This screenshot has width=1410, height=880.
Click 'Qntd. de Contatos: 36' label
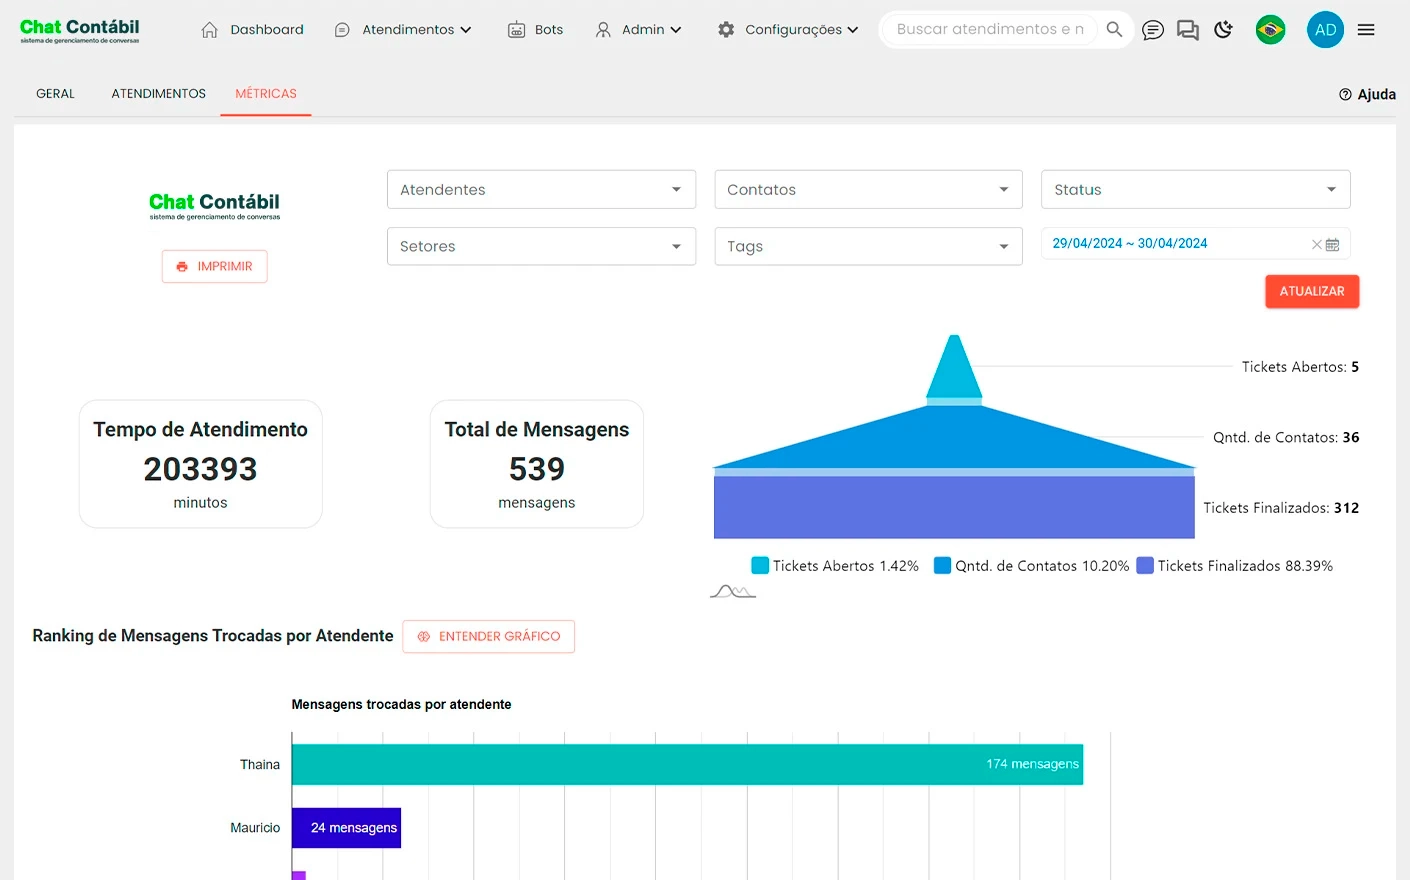[x=1286, y=437]
